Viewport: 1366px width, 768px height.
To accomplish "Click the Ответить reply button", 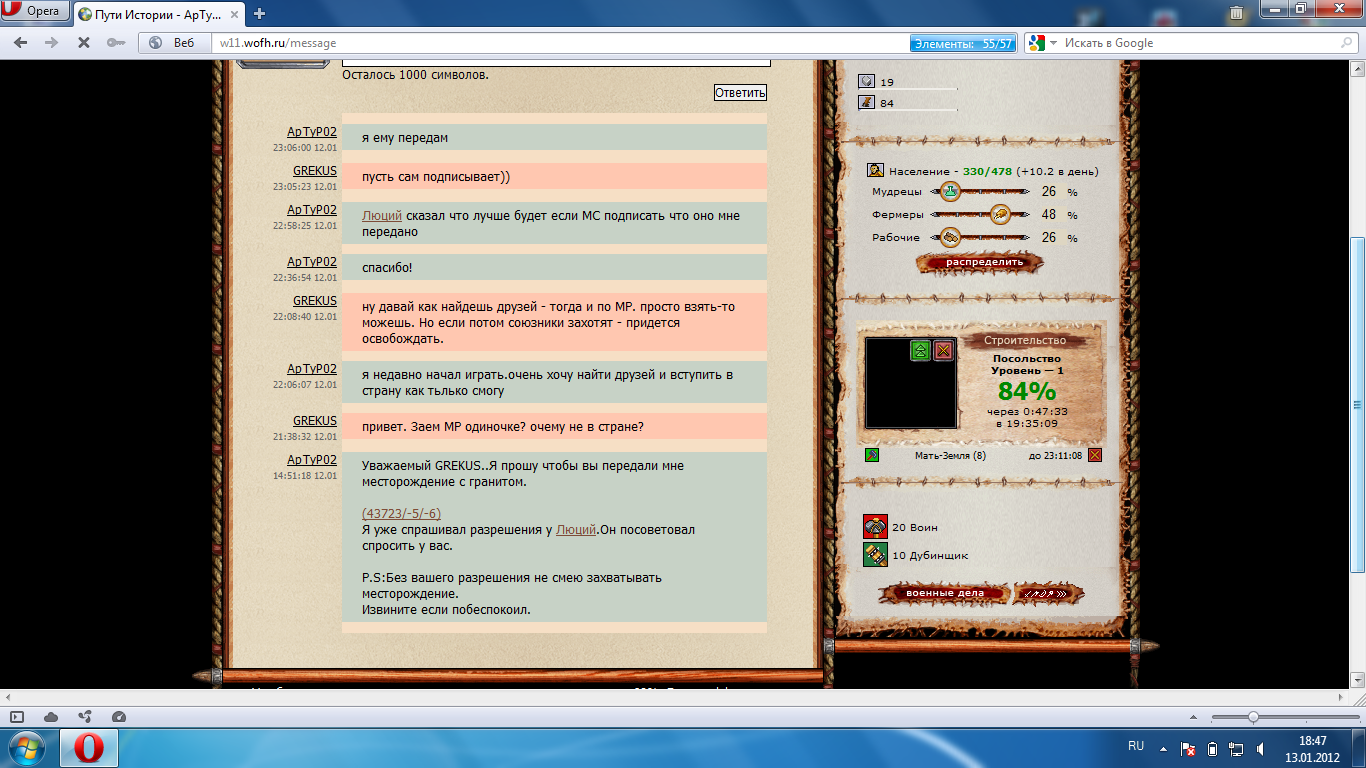I will pos(740,93).
